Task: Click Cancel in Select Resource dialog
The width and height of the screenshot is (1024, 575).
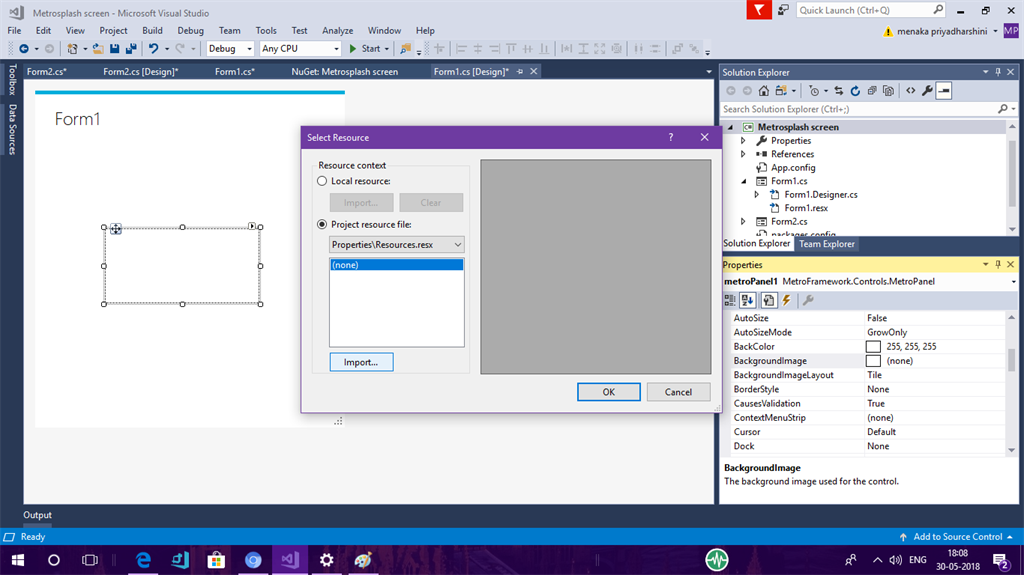Action: tap(678, 392)
